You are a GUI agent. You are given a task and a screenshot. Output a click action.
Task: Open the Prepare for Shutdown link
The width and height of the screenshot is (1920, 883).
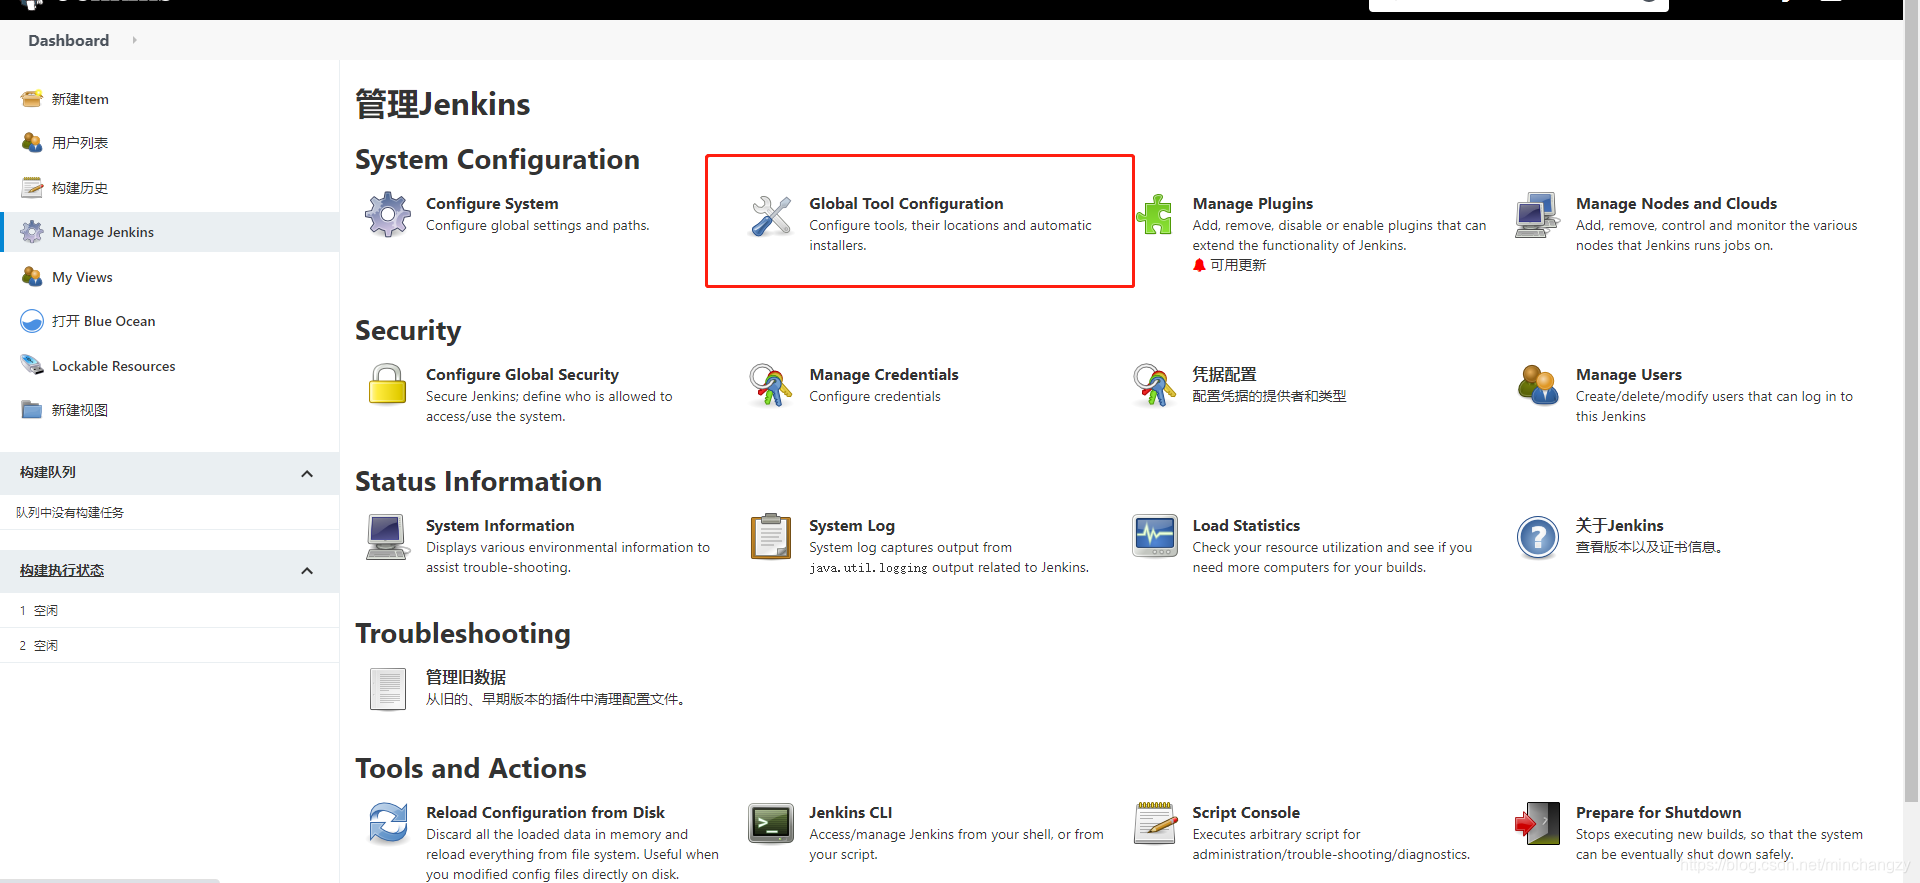pos(1659,812)
